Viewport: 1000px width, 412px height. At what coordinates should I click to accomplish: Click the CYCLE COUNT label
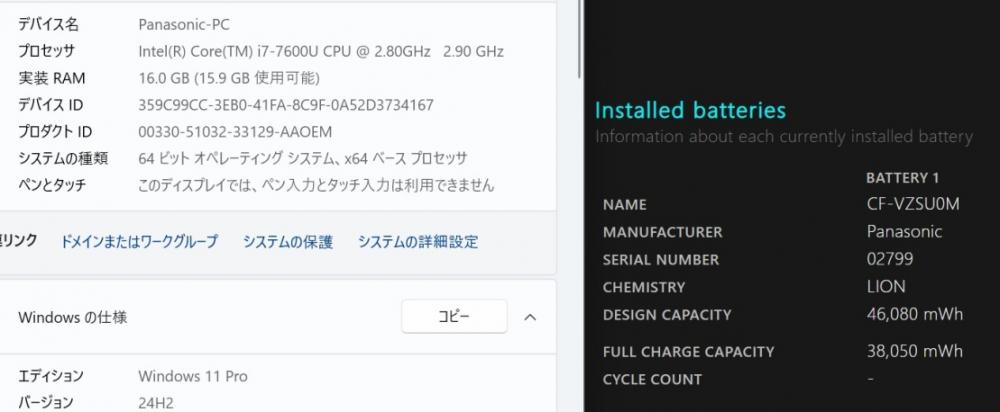(x=652, y=379)
